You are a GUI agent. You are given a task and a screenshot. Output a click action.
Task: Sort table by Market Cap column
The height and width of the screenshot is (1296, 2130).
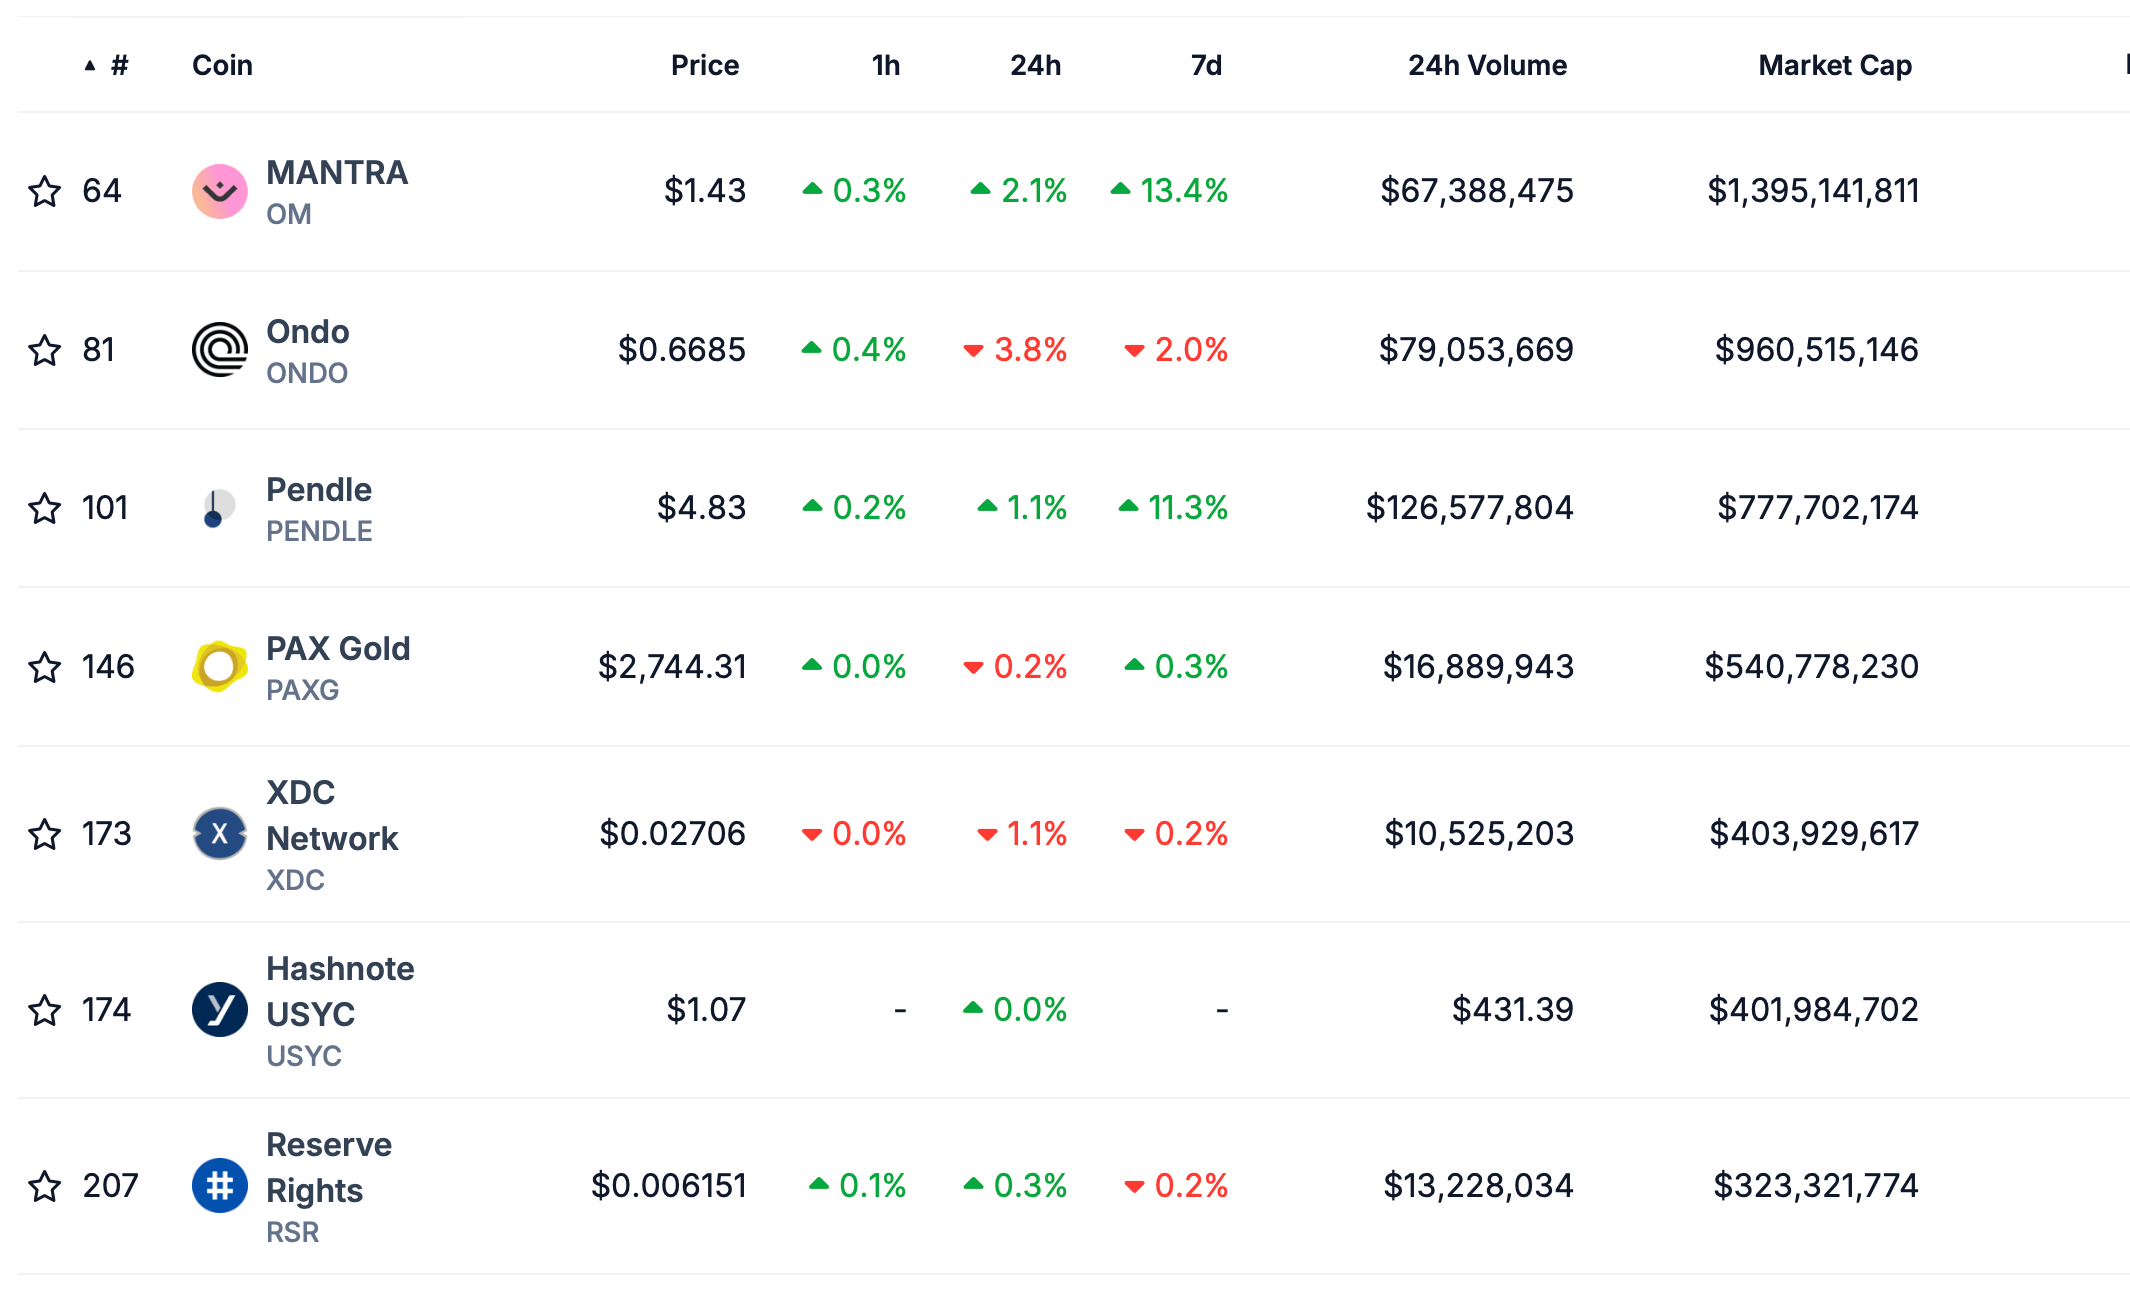pyautogui.click(x=1834, y=66)
